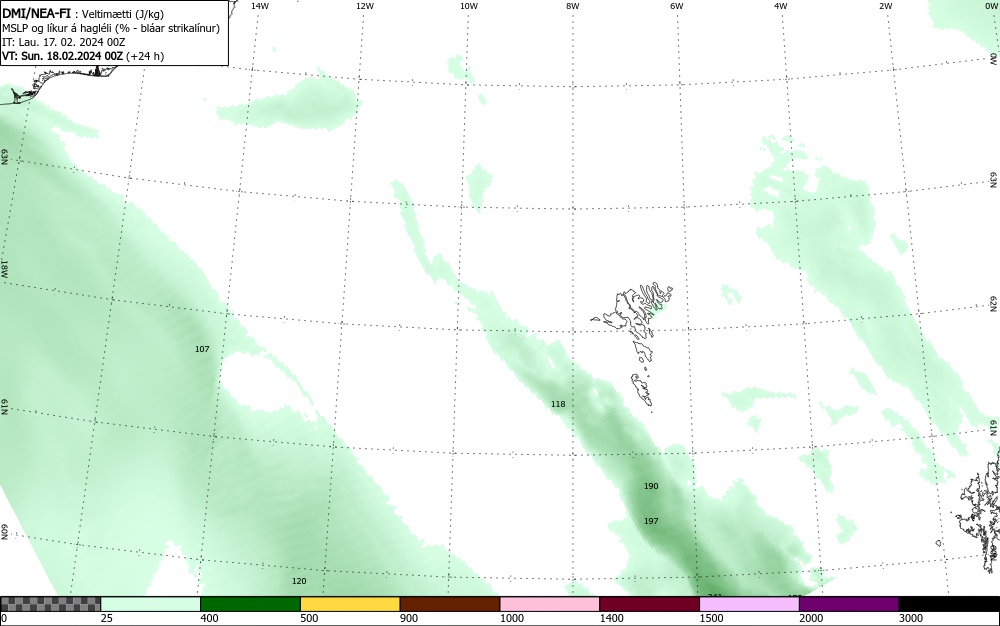Pick the dark green legend swatch
Screen dimensions: 1000x626
click(250, 604)
